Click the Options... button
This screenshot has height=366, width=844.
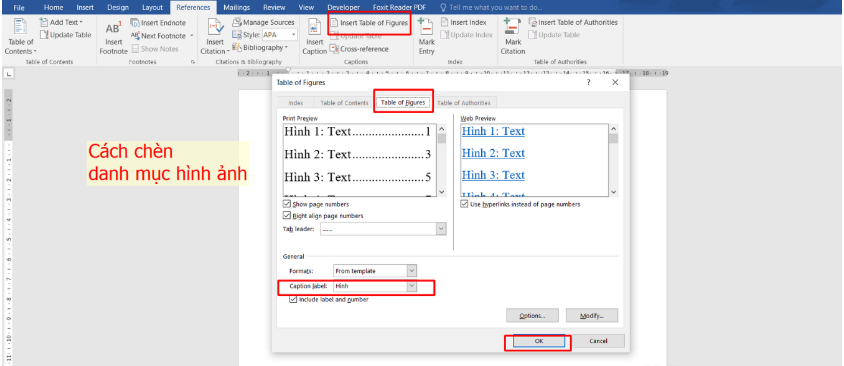(532, 315)
